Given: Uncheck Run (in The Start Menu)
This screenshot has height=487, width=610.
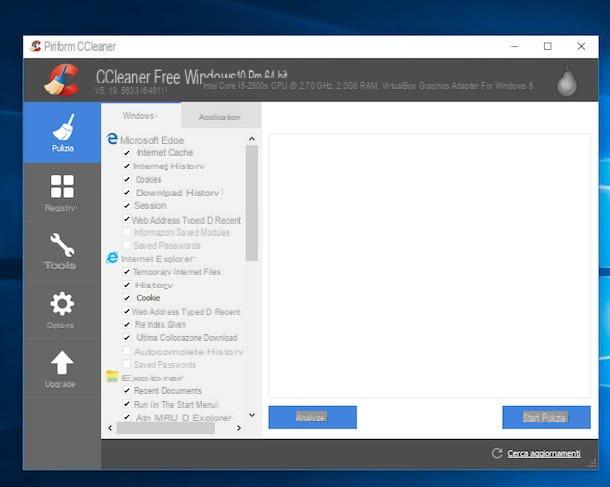Looking at the screenshot, I should (127, 405).
